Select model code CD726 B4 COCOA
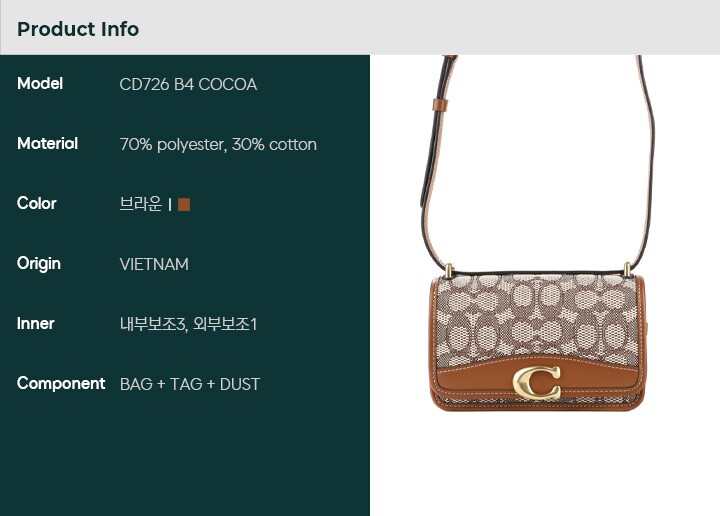 pos(188,84)
